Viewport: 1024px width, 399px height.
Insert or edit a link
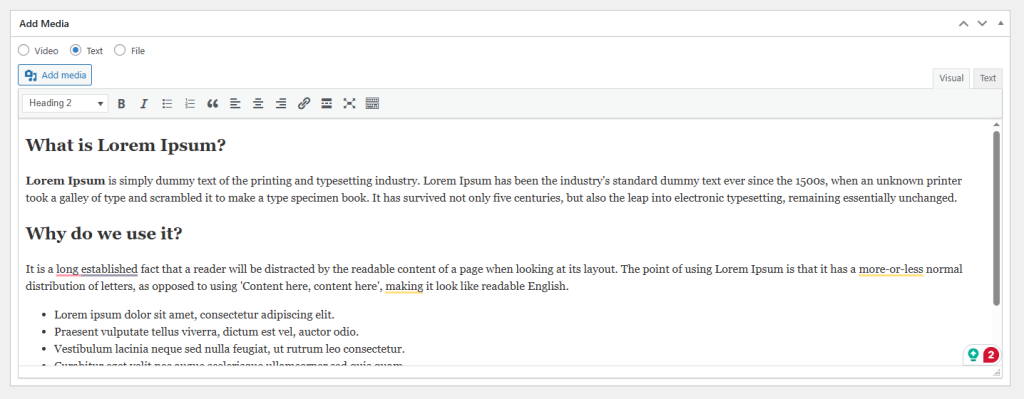pyautogui.click(x=304, y=103)
